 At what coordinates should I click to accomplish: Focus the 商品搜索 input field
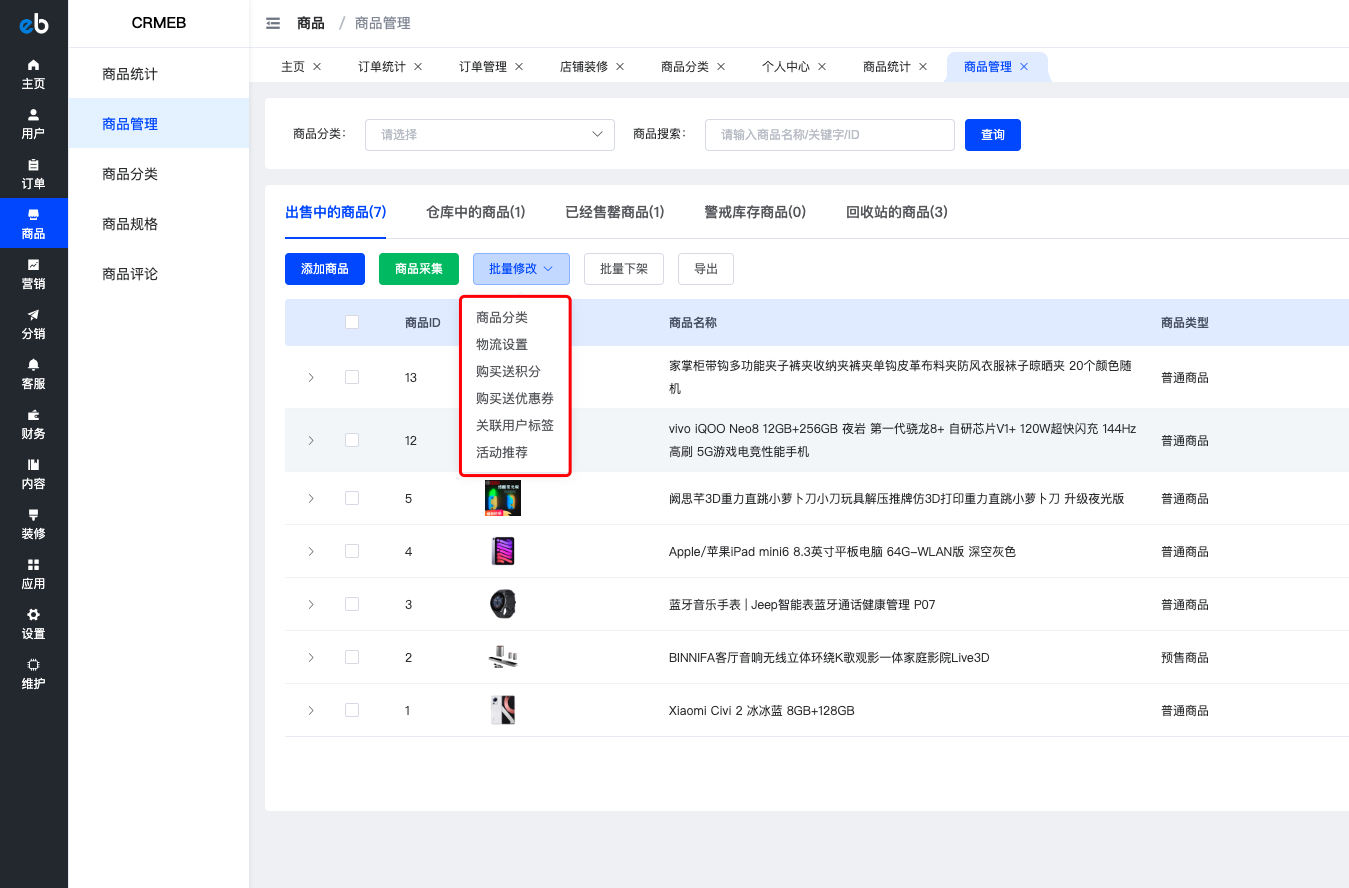830,135
